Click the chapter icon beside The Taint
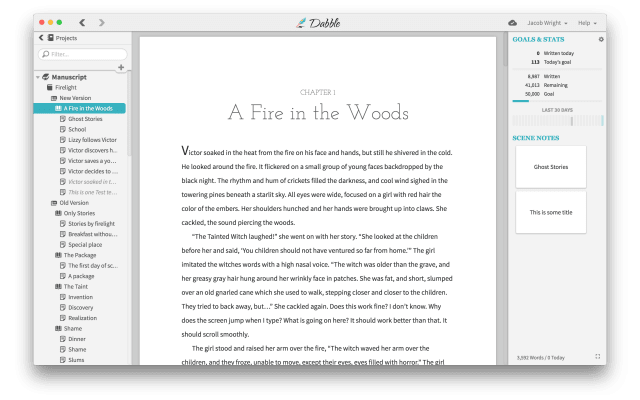Screen dimensions: 640x400 coord(58,287)
